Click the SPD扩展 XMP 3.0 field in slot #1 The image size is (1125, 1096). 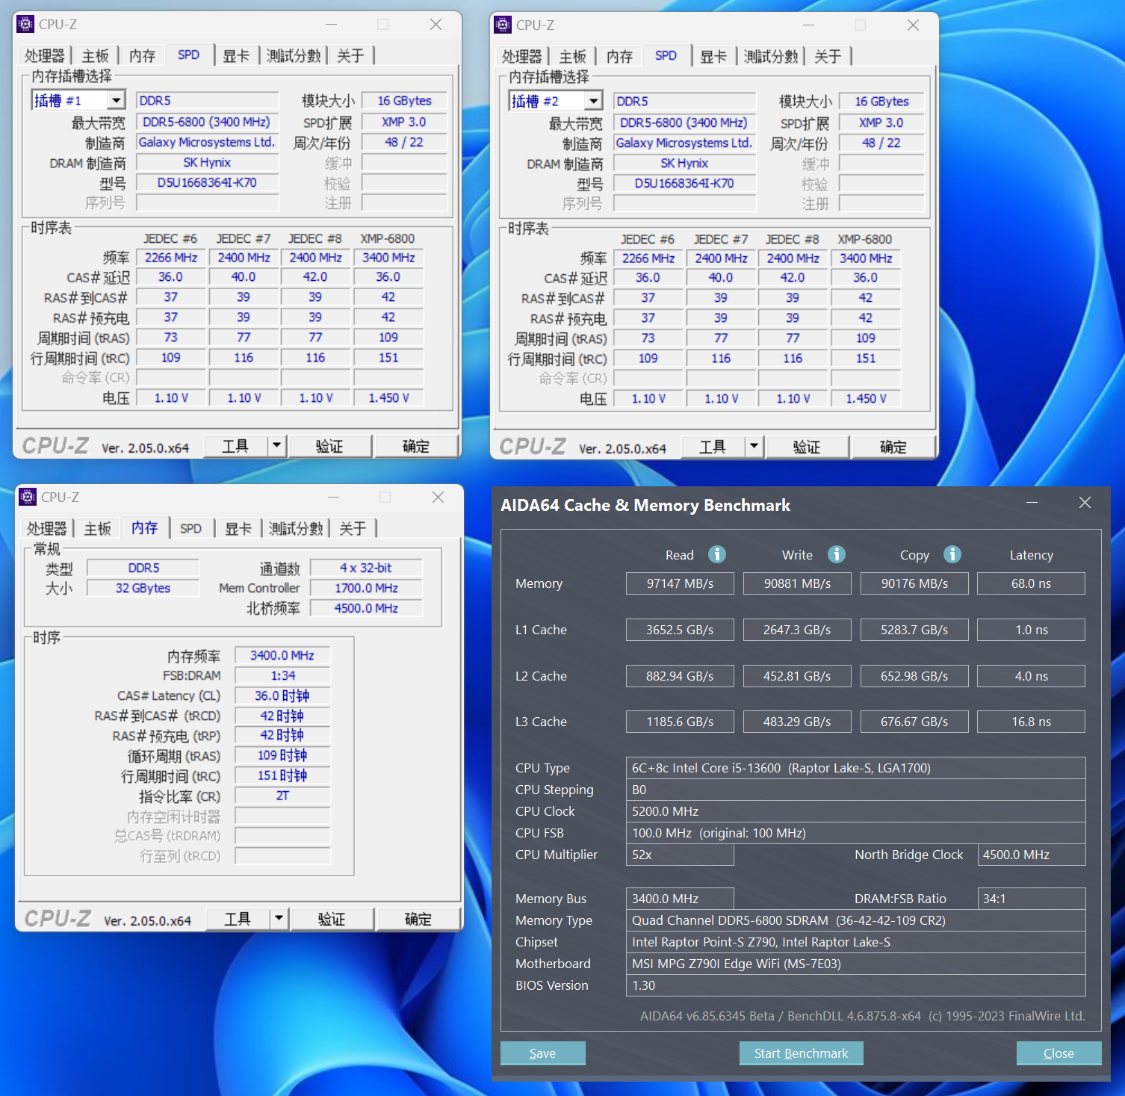point(404,122)
